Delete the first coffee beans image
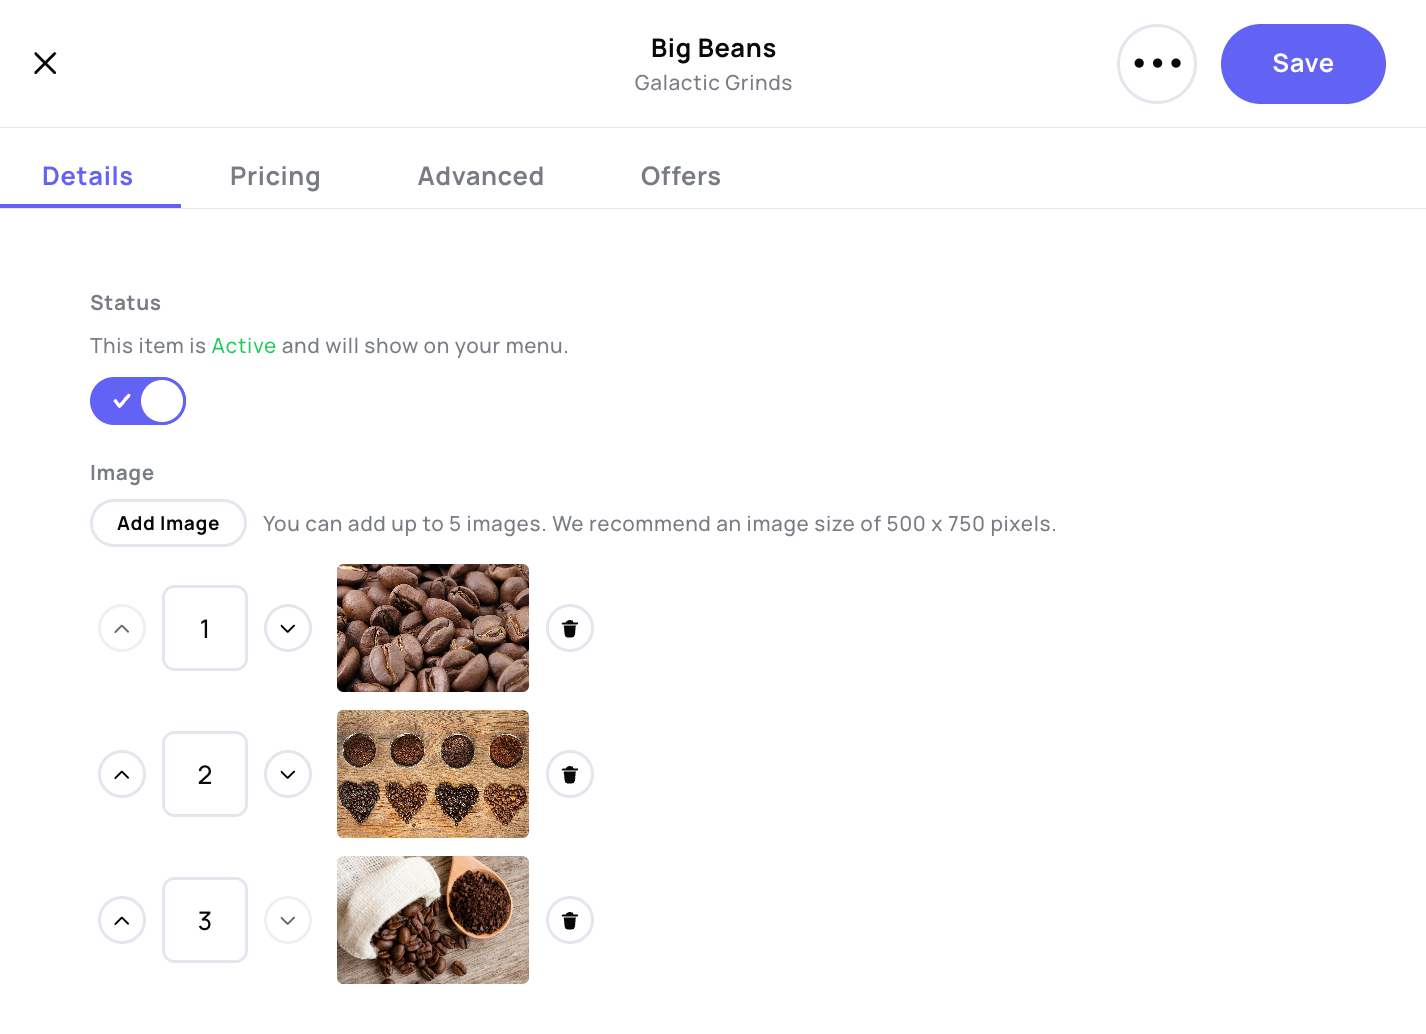Viewport: 1426px width, 1034px height. (x=570, y=628)
